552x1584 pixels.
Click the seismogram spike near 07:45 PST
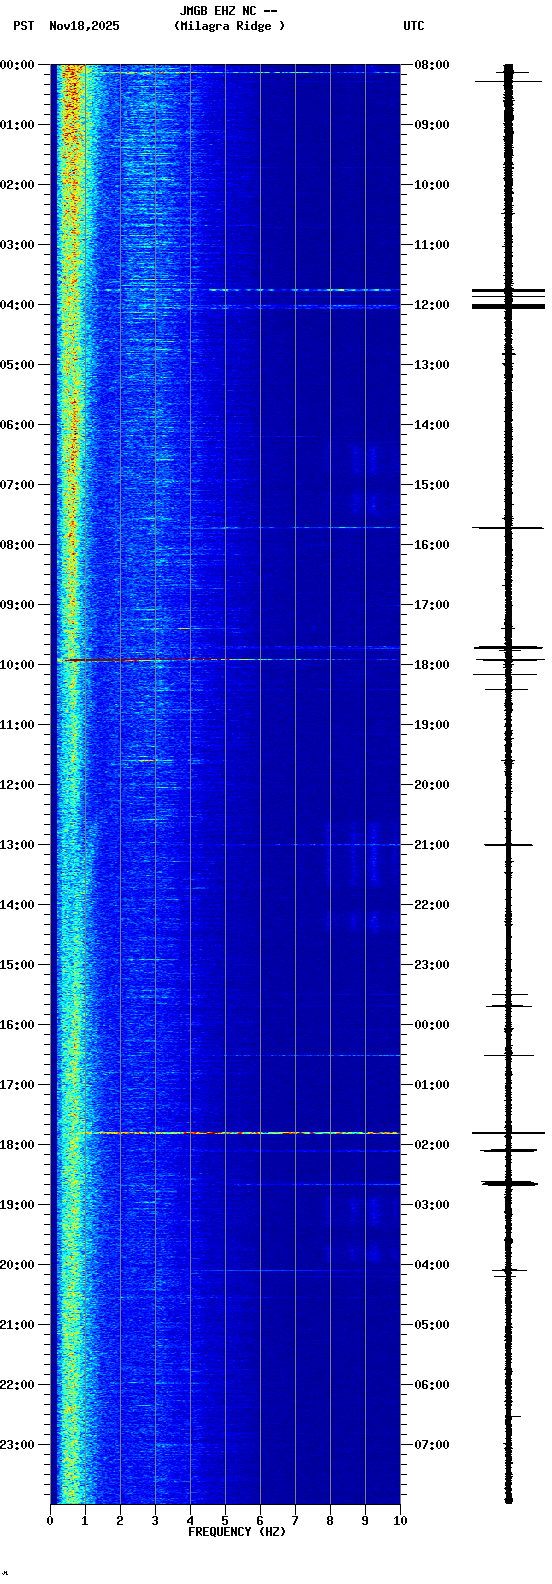pyautogui.click(x=508, y=527)
